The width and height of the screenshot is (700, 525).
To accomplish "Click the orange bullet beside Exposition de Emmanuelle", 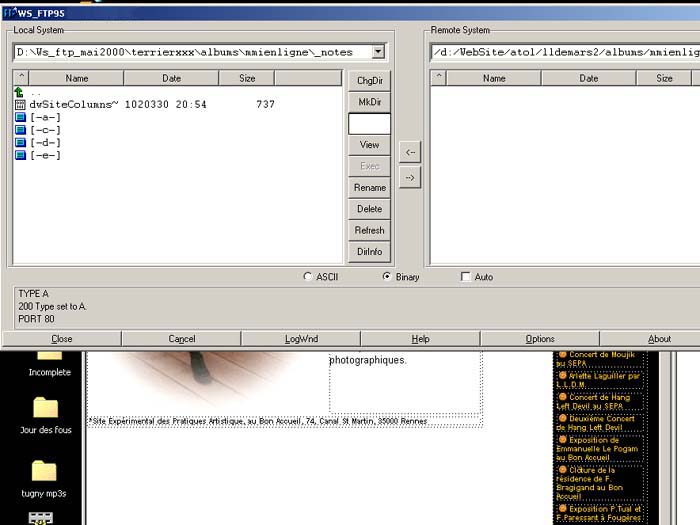I will [x=562, y=440].
